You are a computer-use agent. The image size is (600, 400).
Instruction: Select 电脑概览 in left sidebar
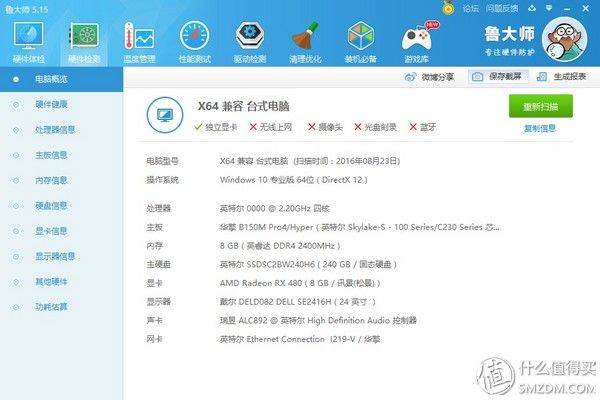pyautogui.click(x=61, y=79)
